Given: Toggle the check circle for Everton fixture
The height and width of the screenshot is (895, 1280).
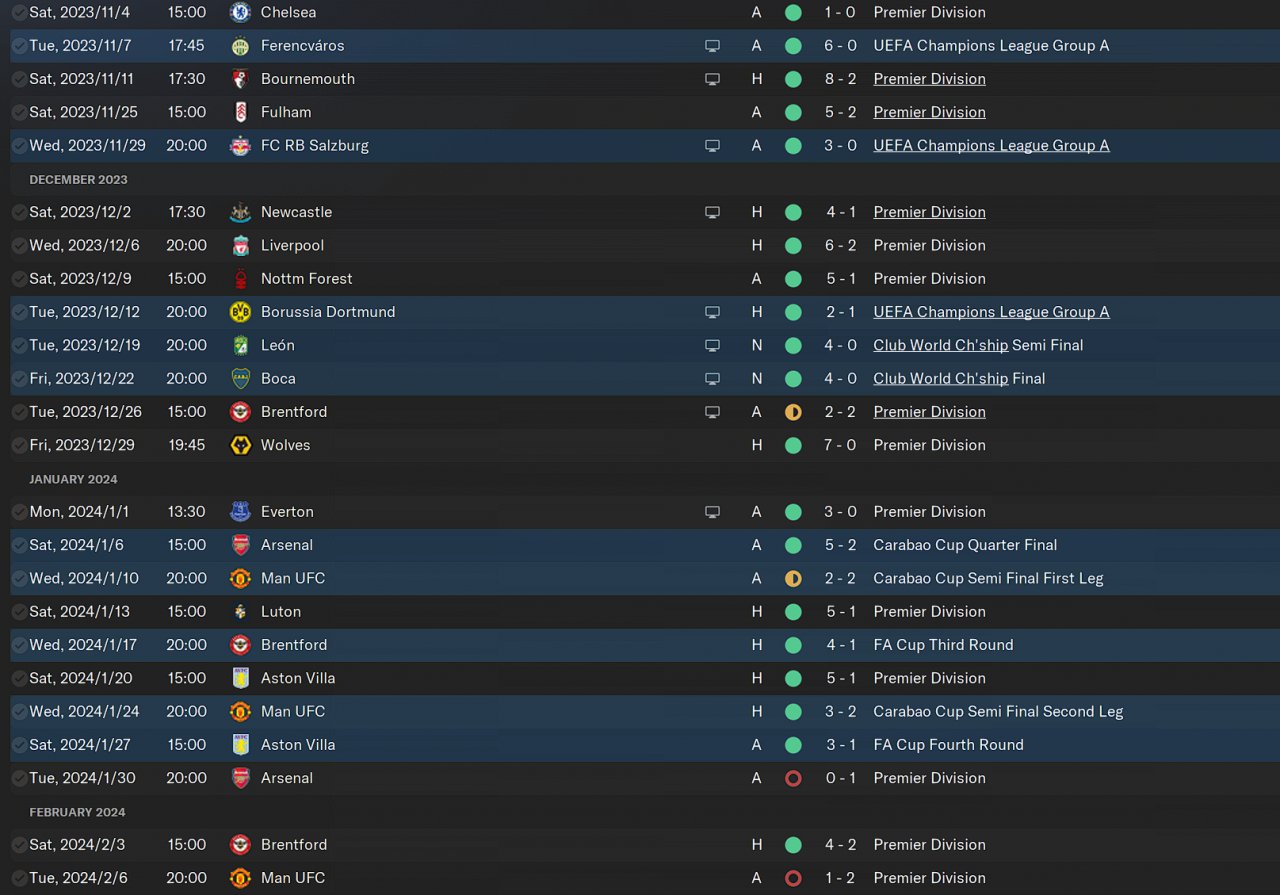Looking at the screenshot, I should pyautogui.click(x=19, y=512).
